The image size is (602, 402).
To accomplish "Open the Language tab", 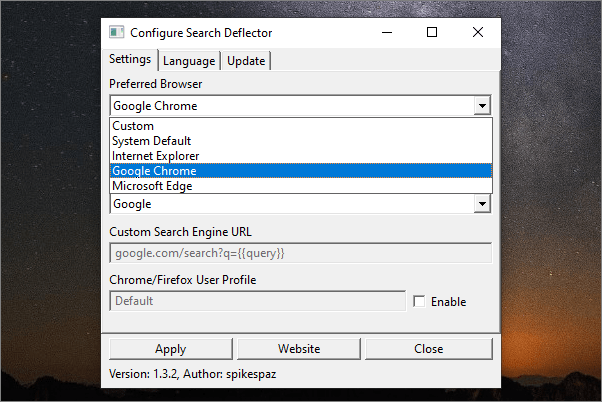I will (x=189, y=61).
